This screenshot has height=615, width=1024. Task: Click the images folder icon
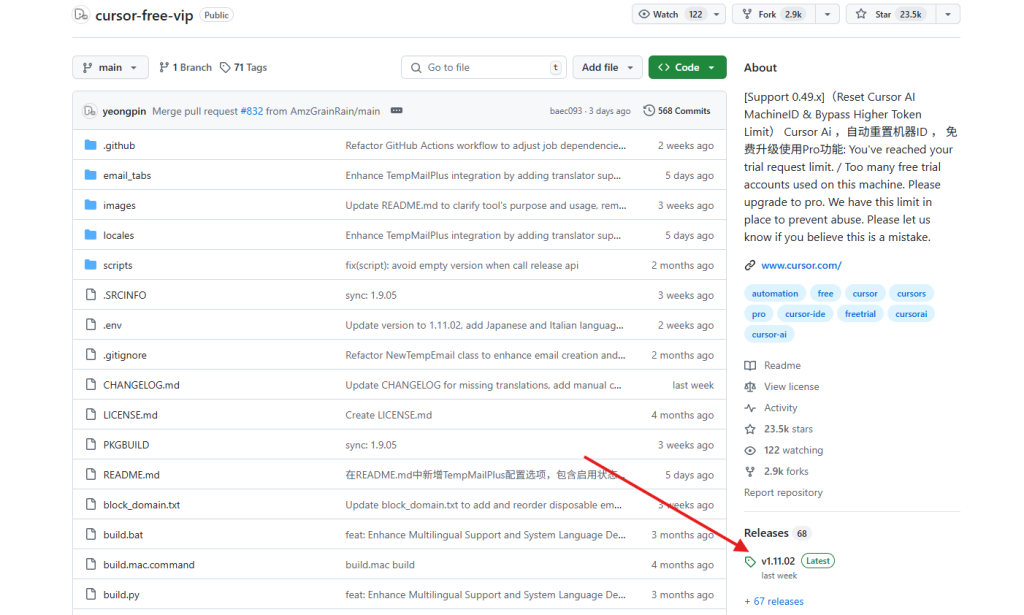click(91, 205)
